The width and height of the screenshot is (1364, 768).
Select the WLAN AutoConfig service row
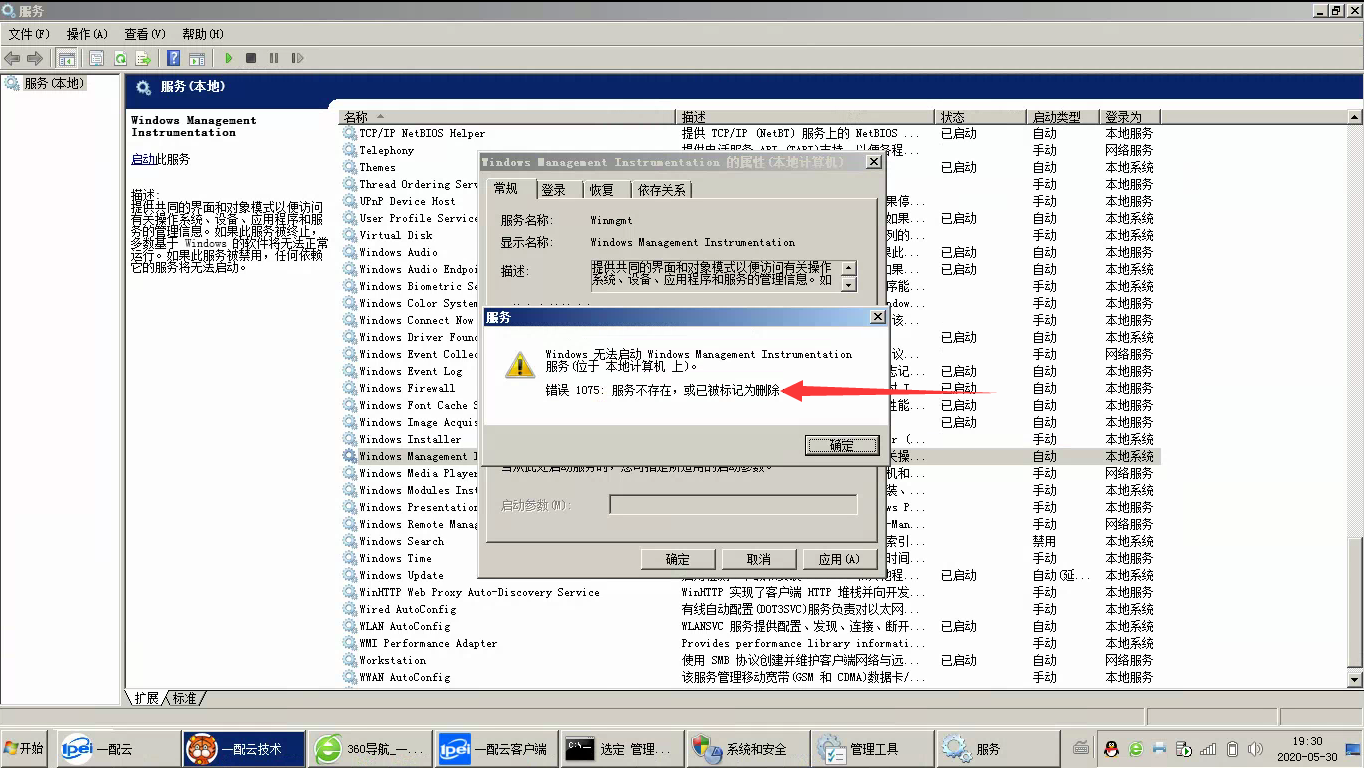(750, 626)
